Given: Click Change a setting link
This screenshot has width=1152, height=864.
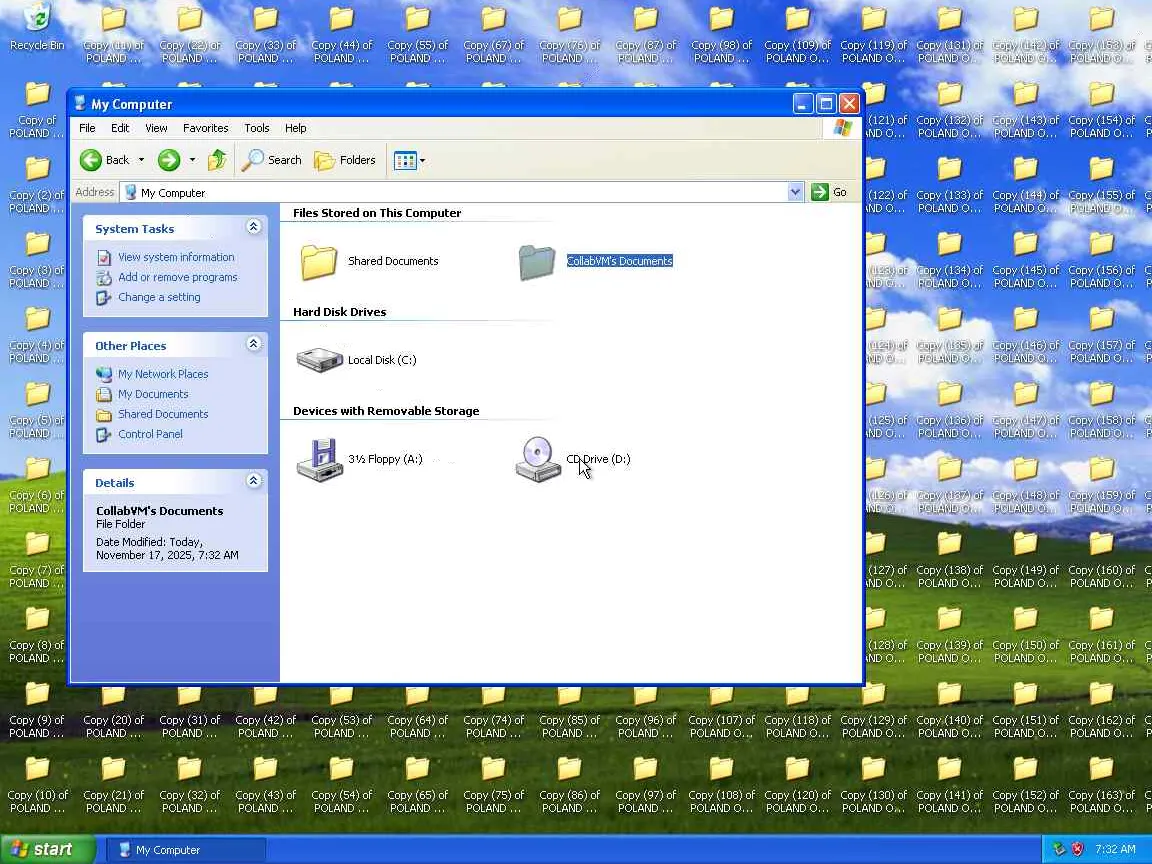Looking at the screenshot, I should [x=159, y=297].
